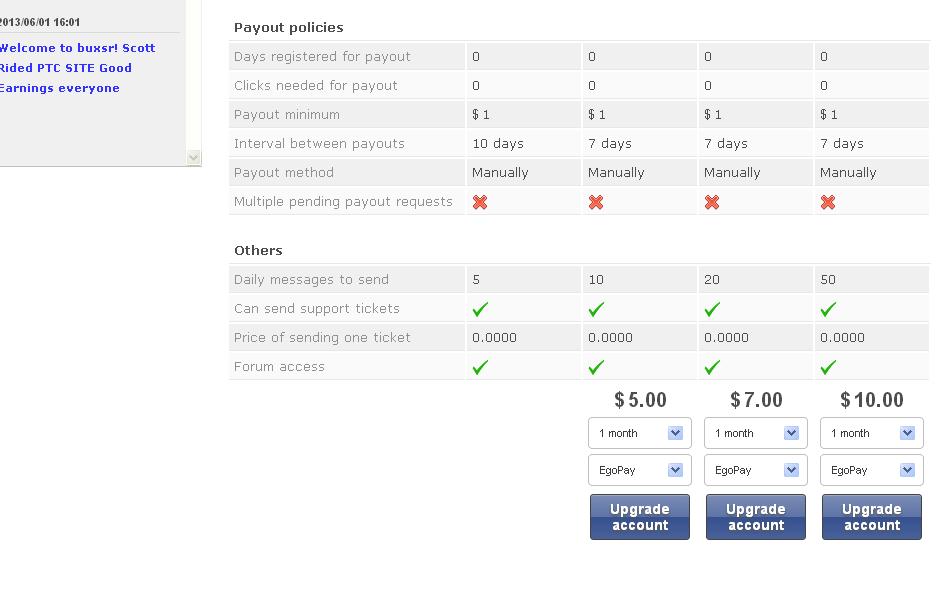Open the EgoPay dropdown under $10.00
The image size is (942, 598).
[872, 470]
